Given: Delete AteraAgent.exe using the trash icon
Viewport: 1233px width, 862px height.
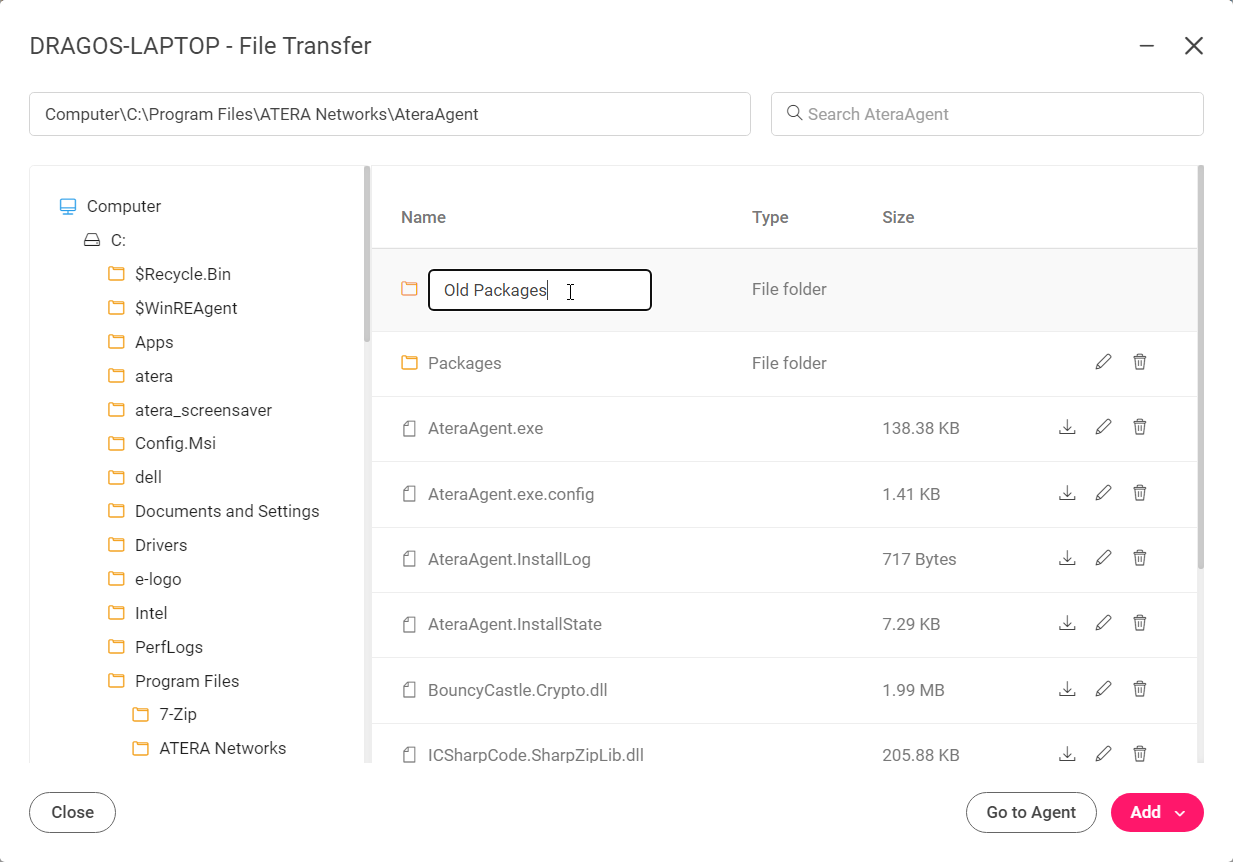Looking at the screenshot, I should [1139, 428].
